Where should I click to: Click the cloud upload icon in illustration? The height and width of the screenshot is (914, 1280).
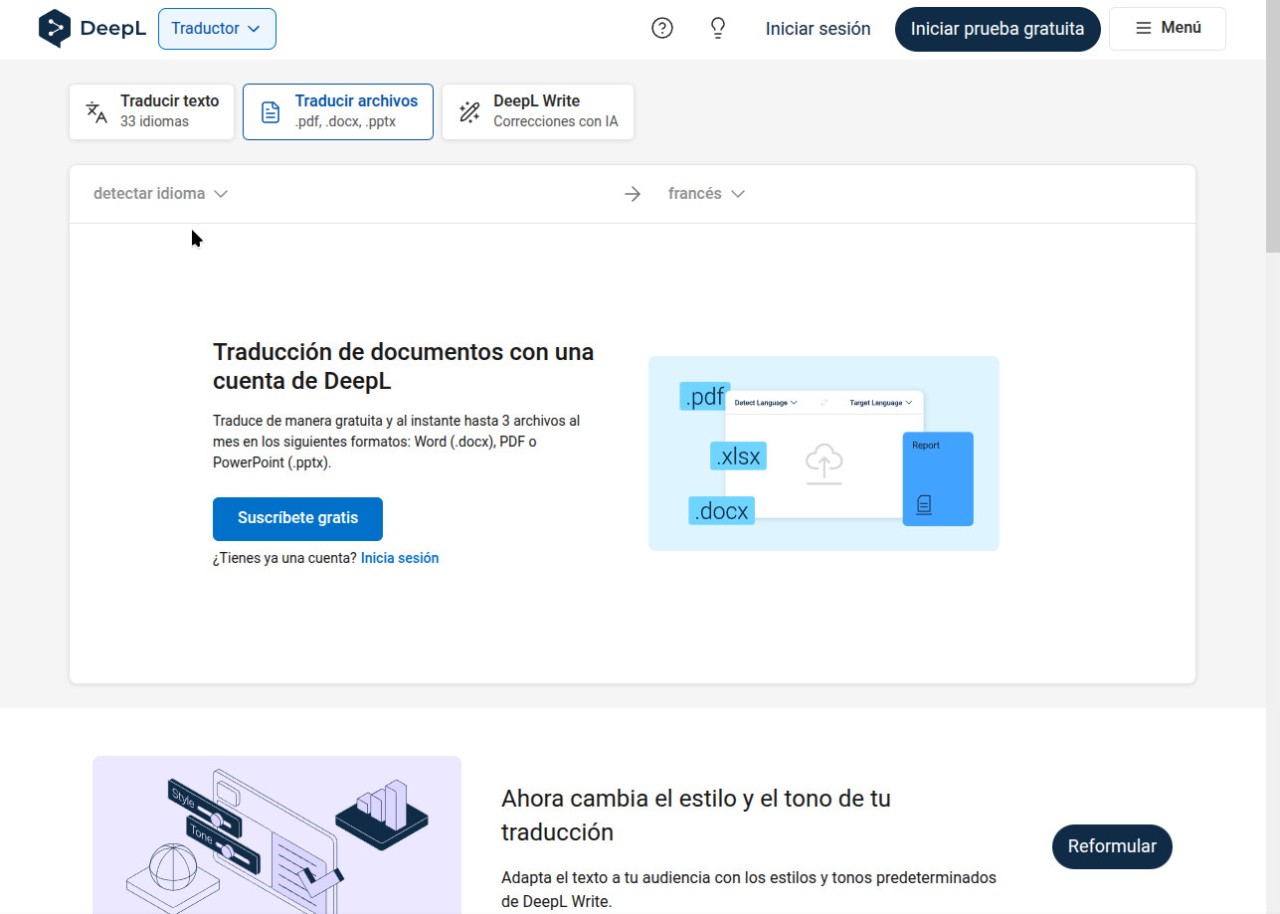pos(823,463)
